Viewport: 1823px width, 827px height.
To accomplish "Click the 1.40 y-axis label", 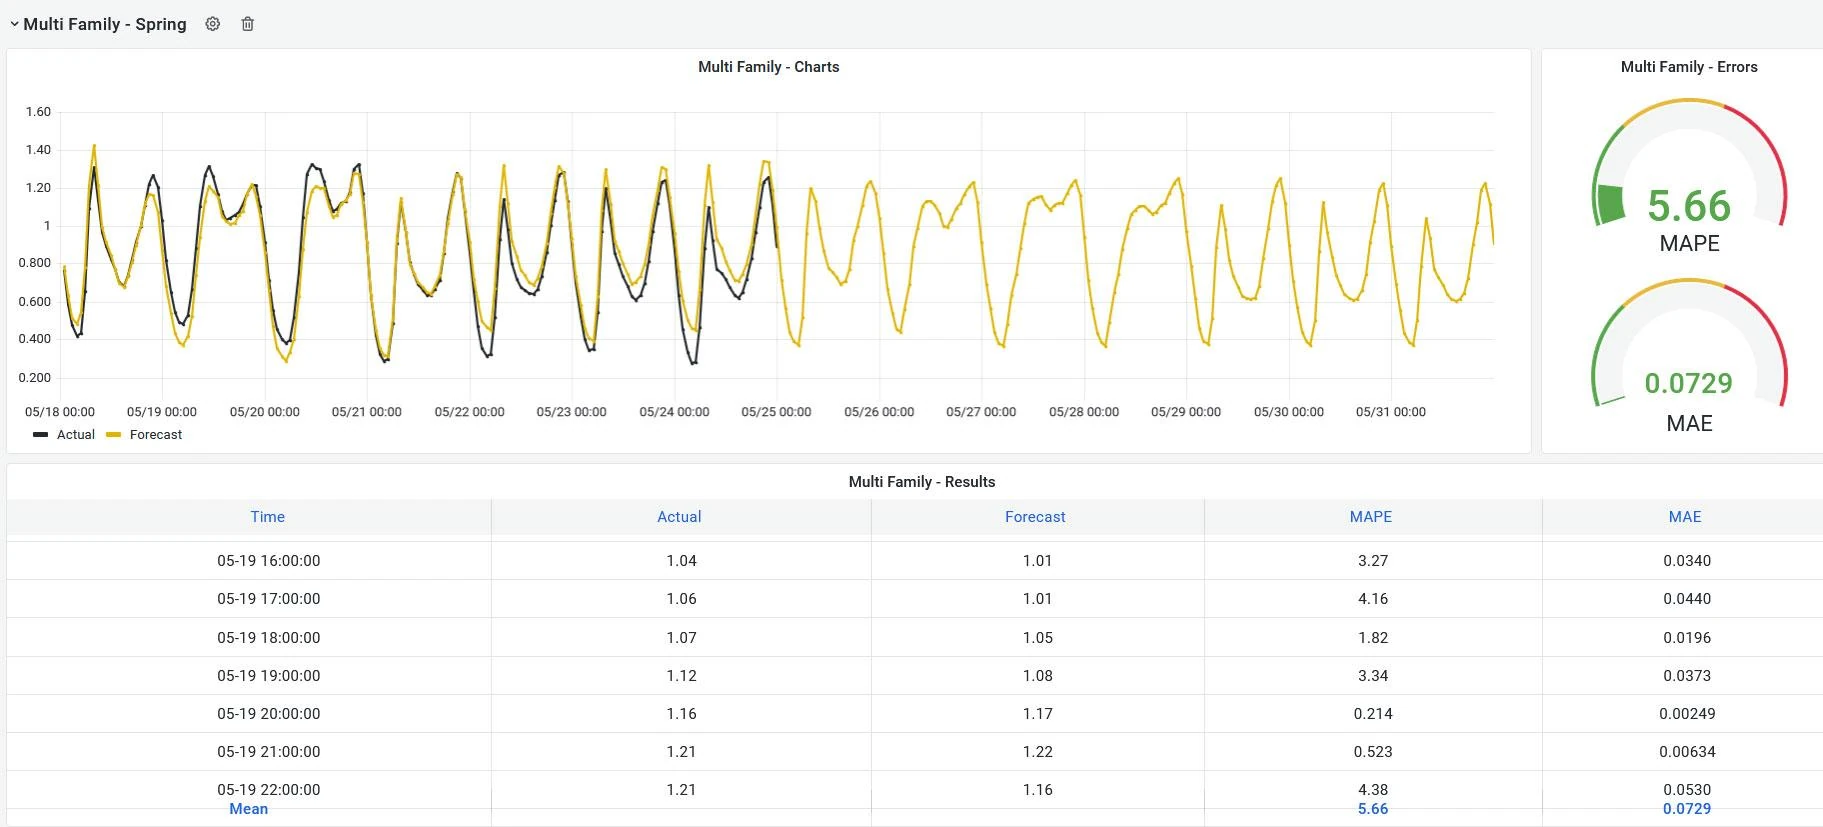I will (x=38, y=150).
